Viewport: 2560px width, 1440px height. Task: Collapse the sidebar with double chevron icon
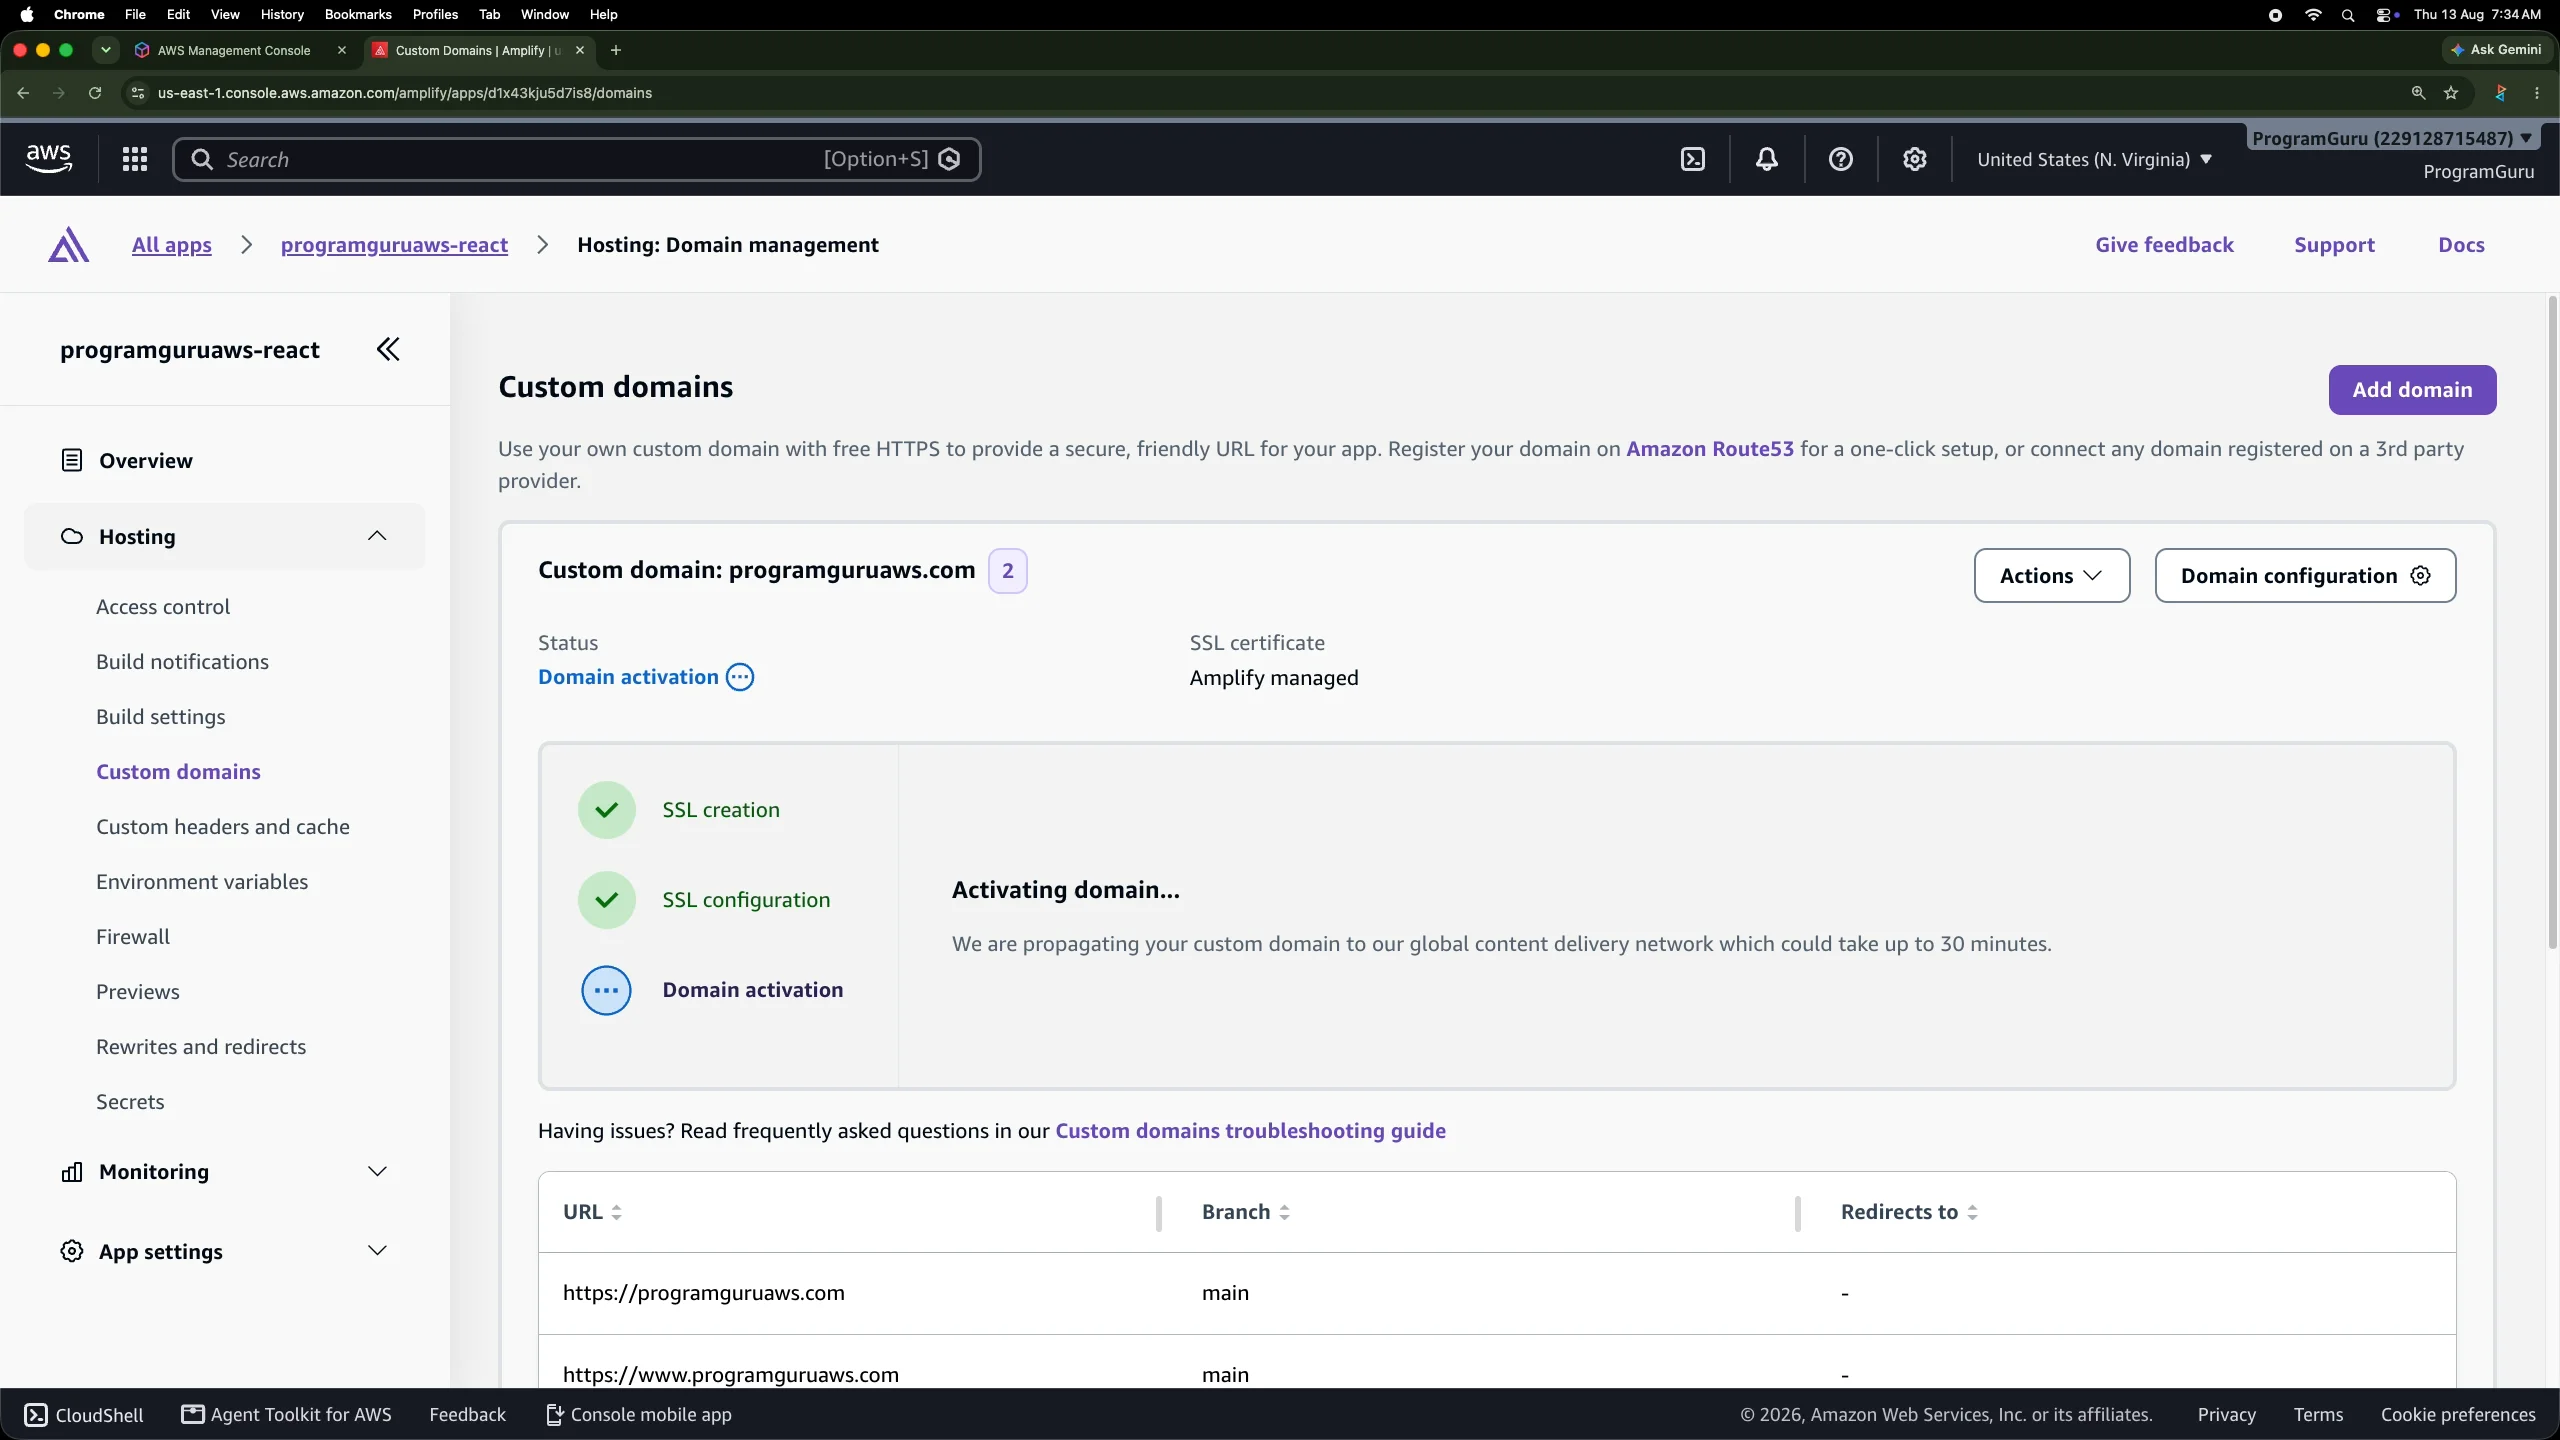(x=388, y=349)
